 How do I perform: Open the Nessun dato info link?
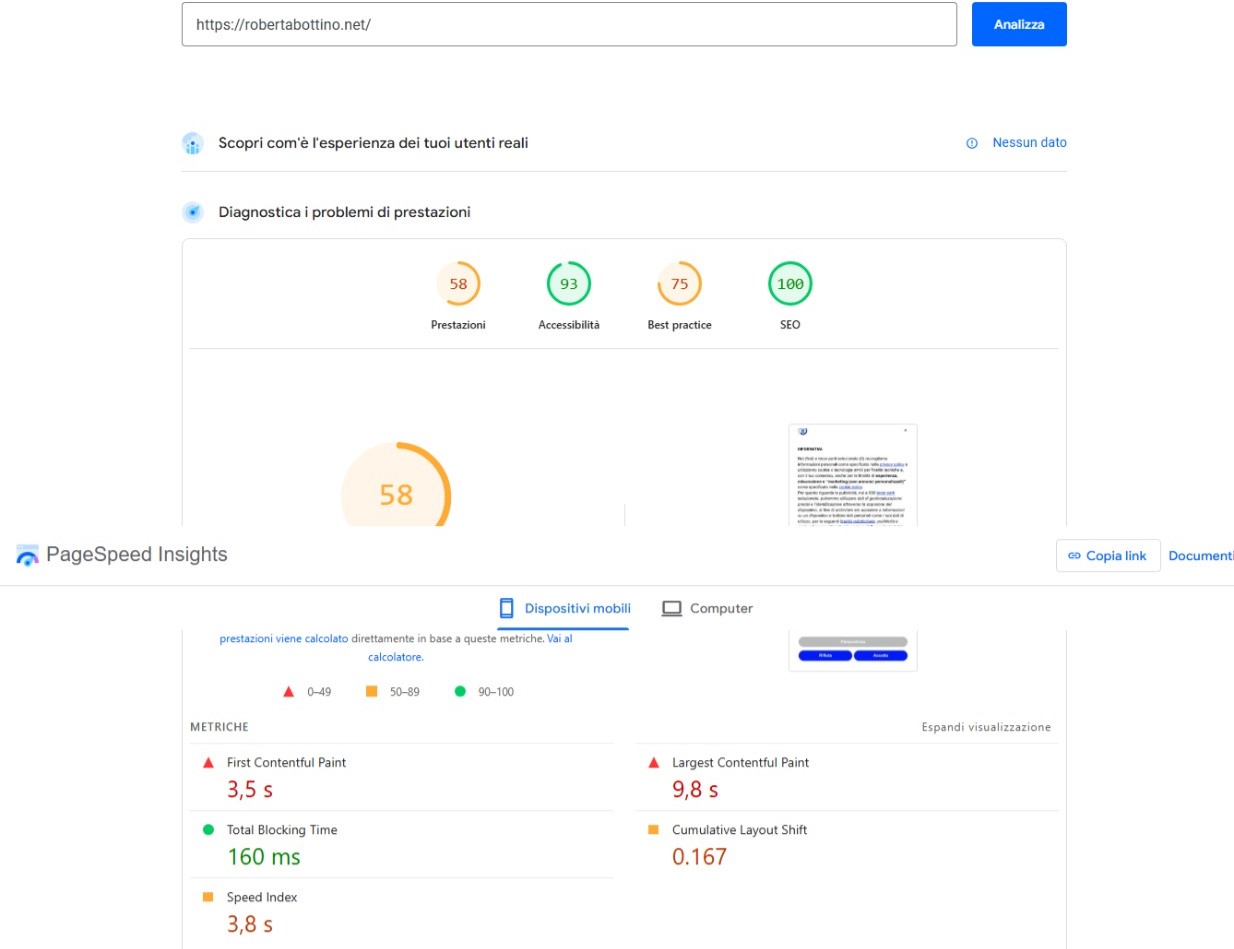pyautogui.click(x=1029, y=143)
